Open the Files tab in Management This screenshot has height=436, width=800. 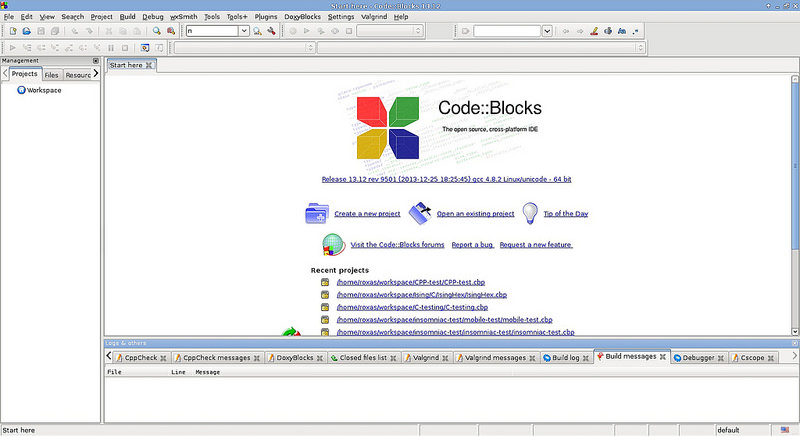[51, 75]
